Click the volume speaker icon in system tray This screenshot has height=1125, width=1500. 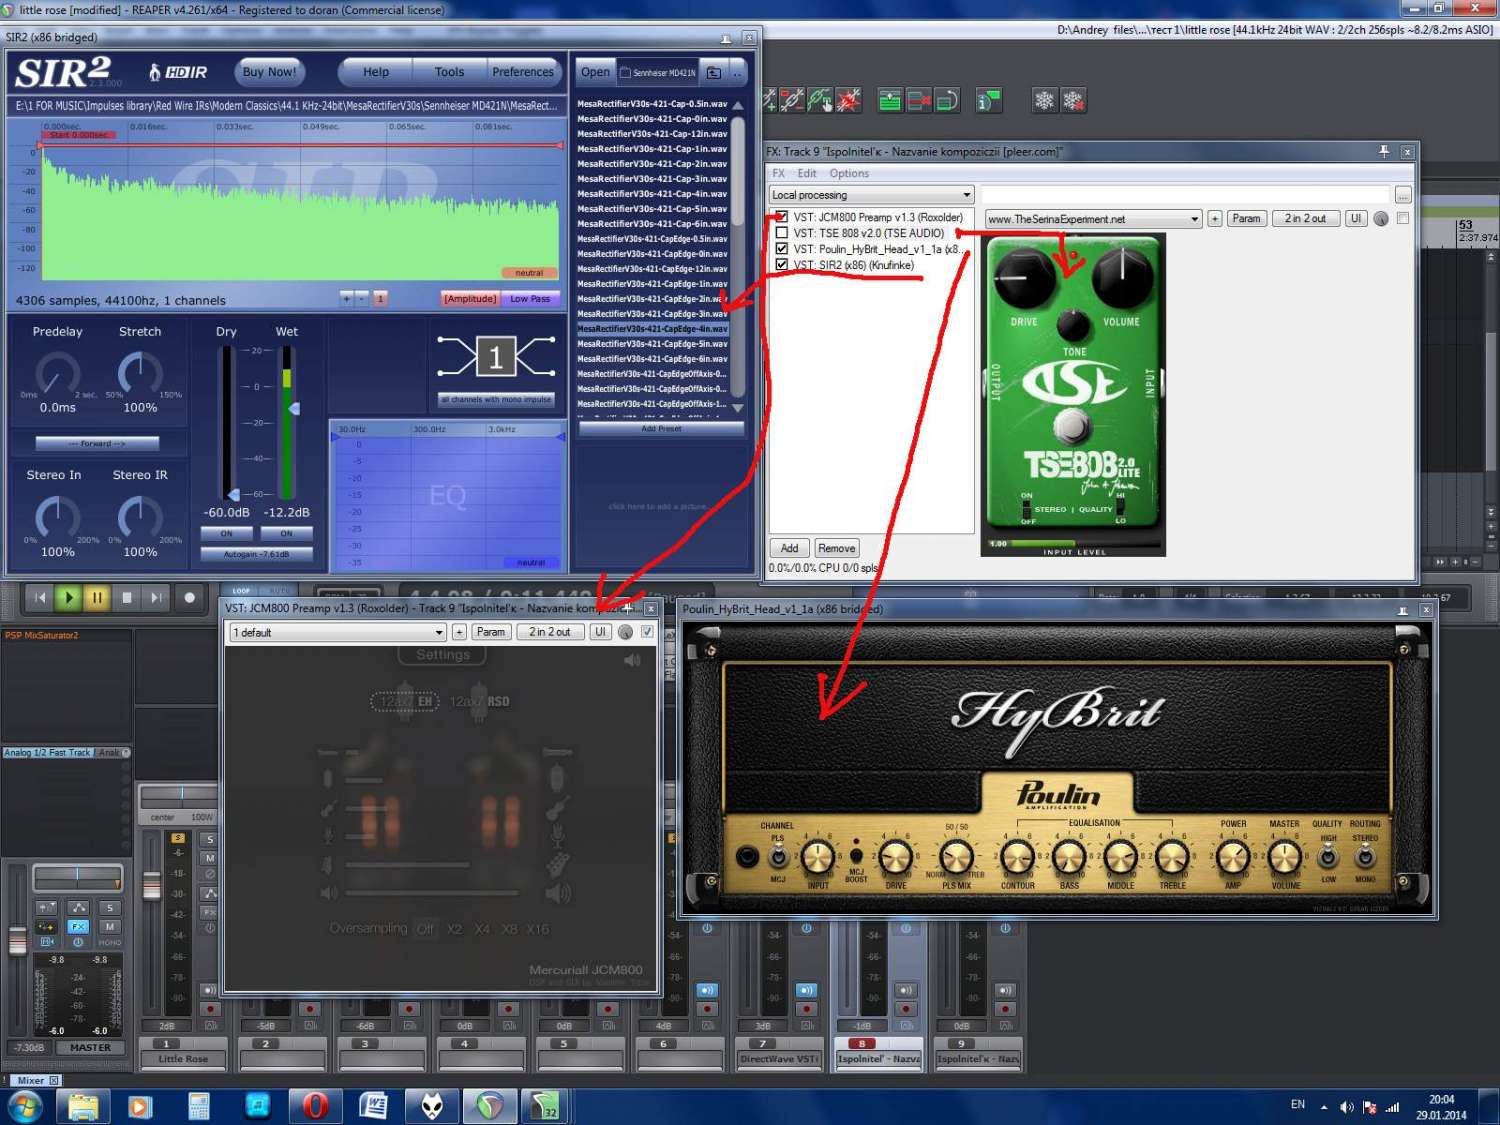(1347, 1107)
